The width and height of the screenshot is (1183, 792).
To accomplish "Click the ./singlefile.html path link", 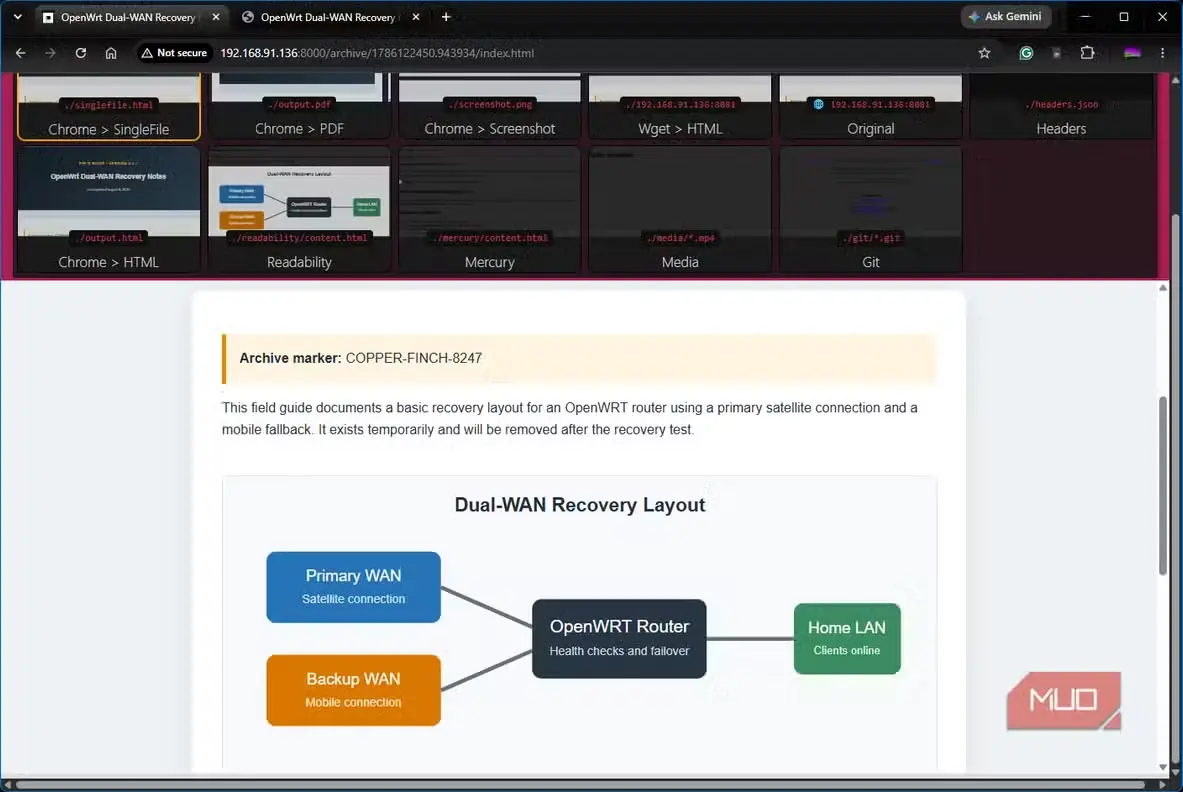I will (109, 105).
